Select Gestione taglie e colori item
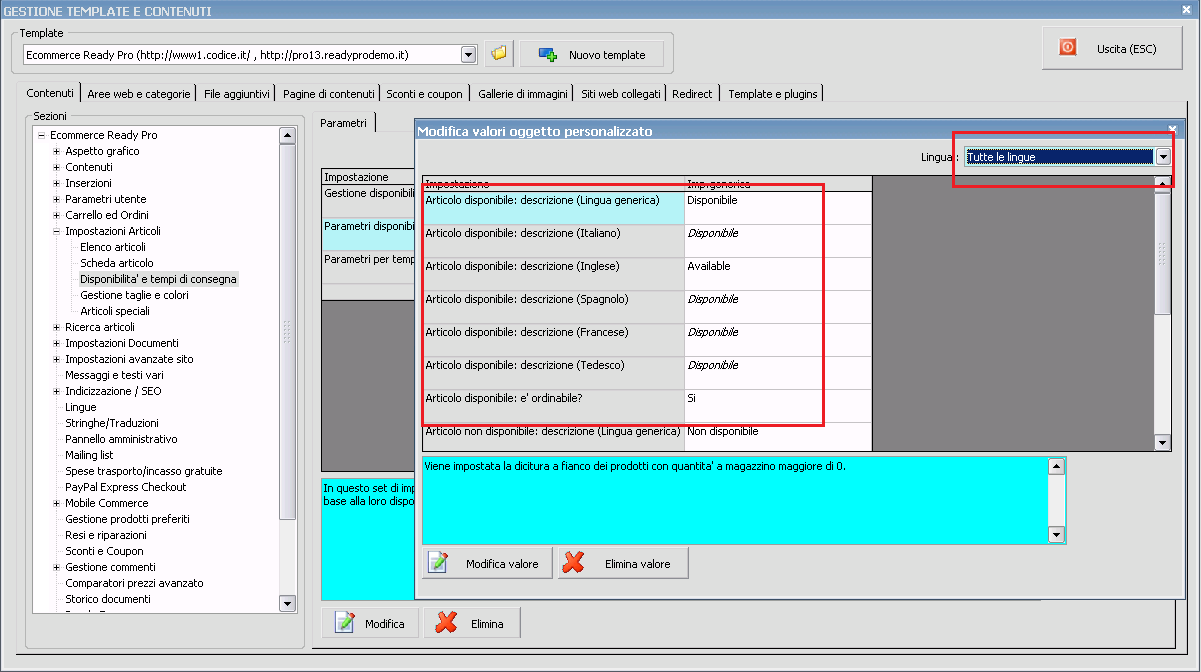 (134, 295)
